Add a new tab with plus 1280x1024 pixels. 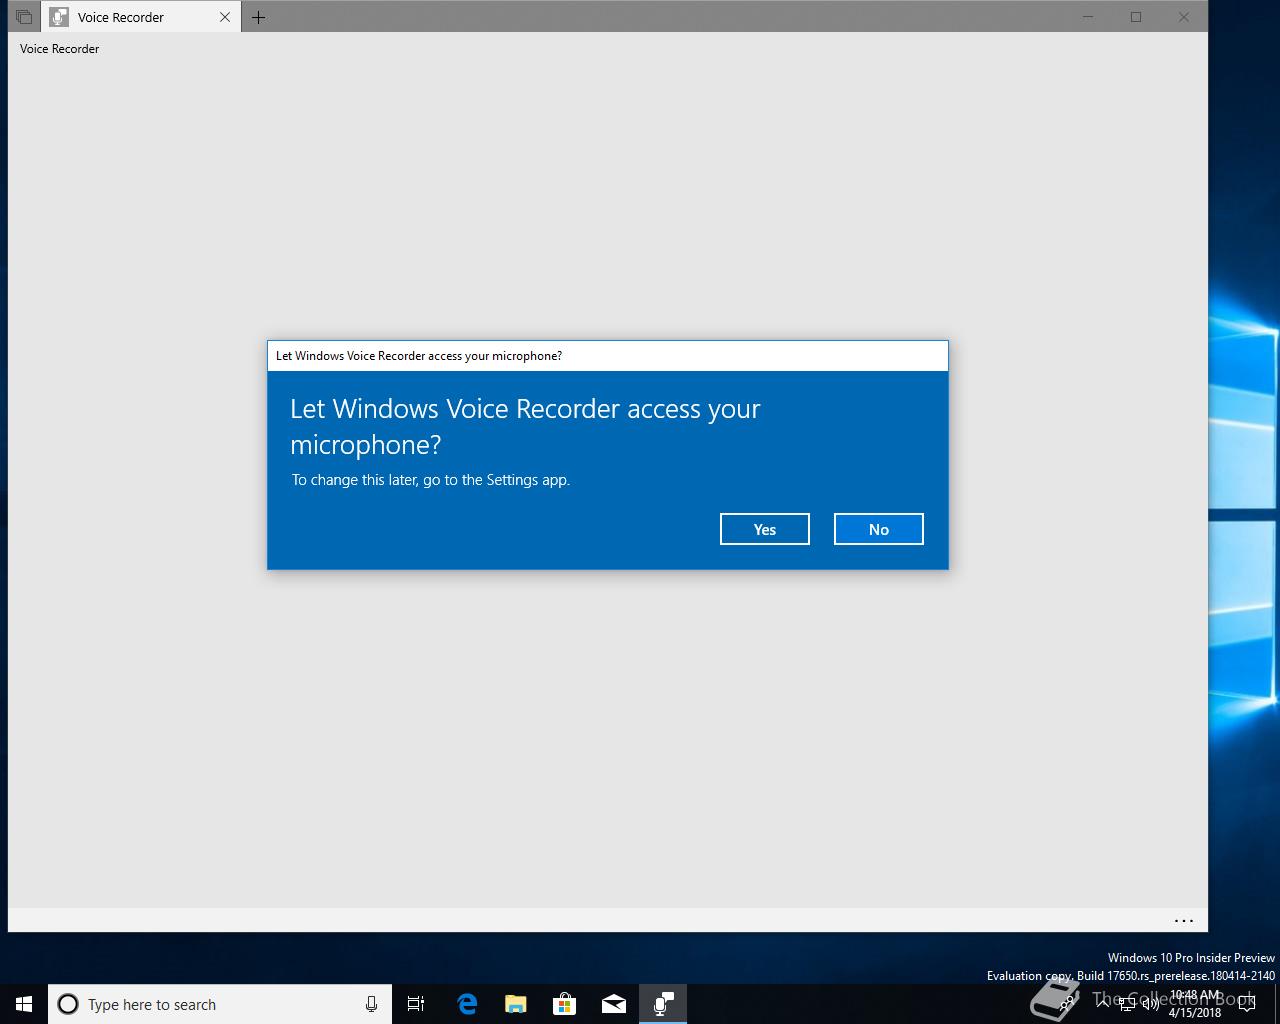258,17
